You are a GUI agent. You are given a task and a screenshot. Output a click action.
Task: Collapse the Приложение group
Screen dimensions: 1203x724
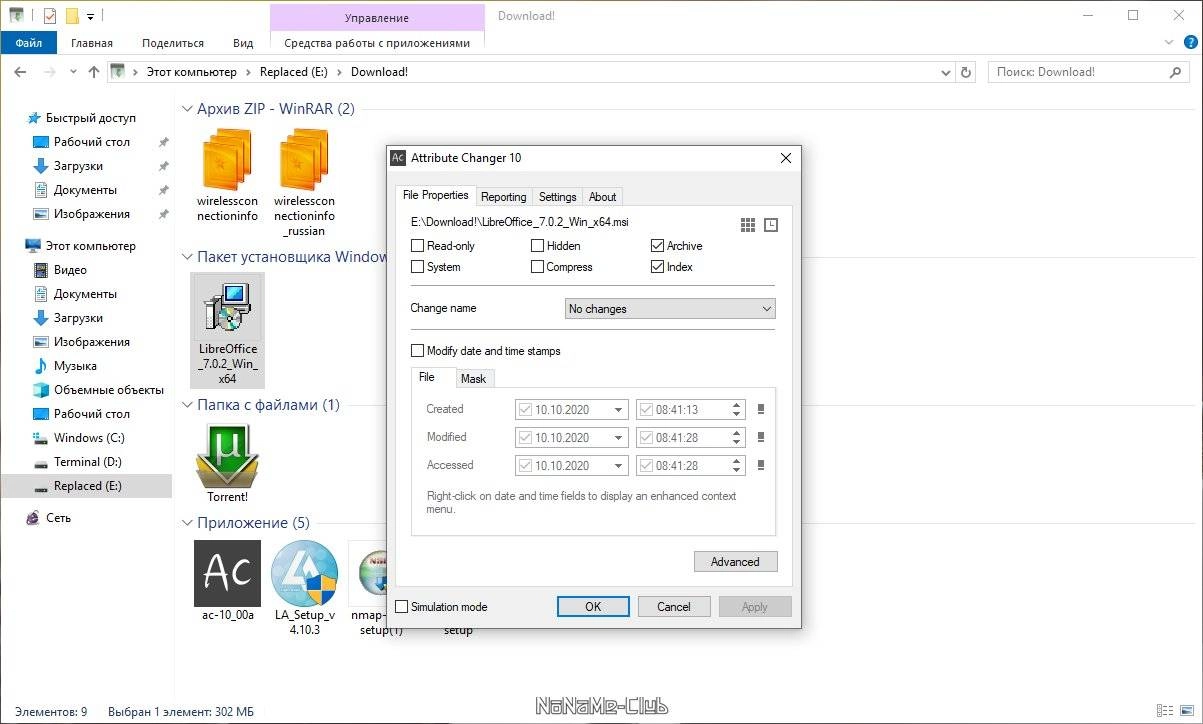187,523
